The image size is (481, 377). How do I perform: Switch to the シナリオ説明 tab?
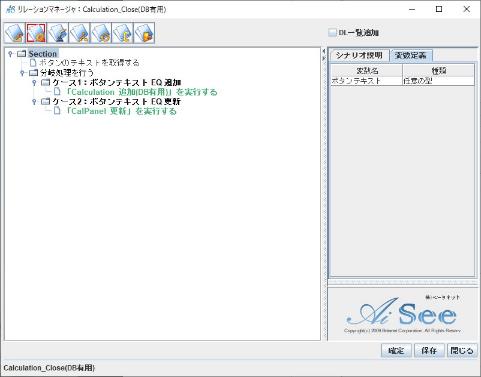point(359,56)
